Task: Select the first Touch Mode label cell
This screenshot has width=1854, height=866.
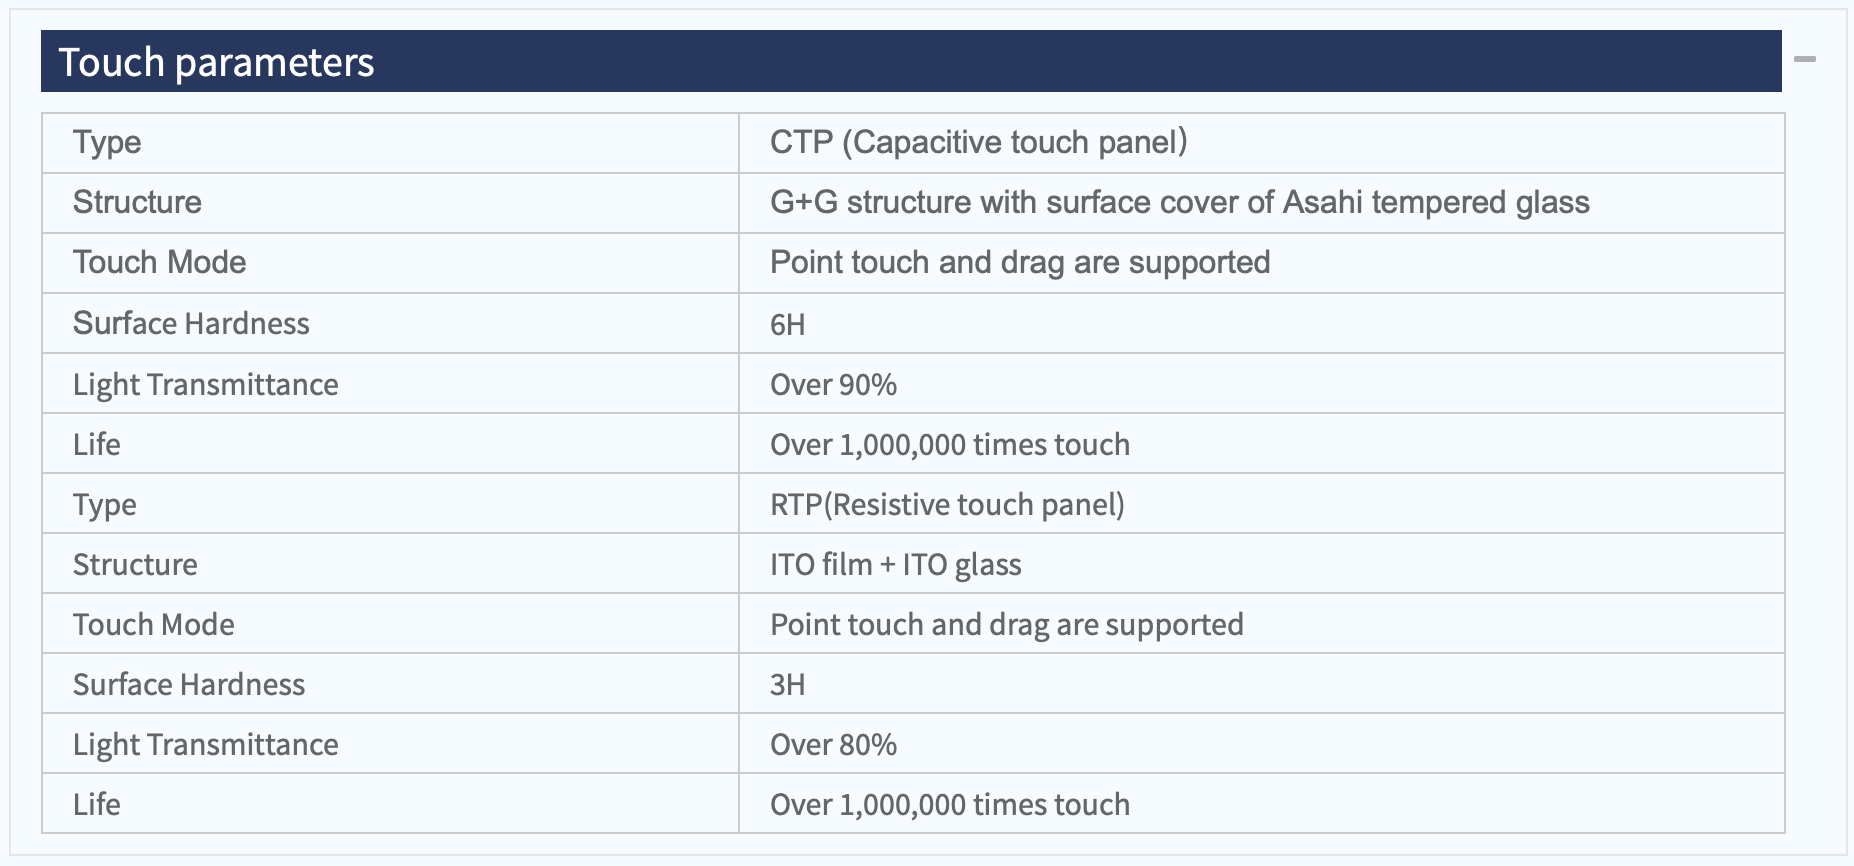Action: tap(390, 263)
